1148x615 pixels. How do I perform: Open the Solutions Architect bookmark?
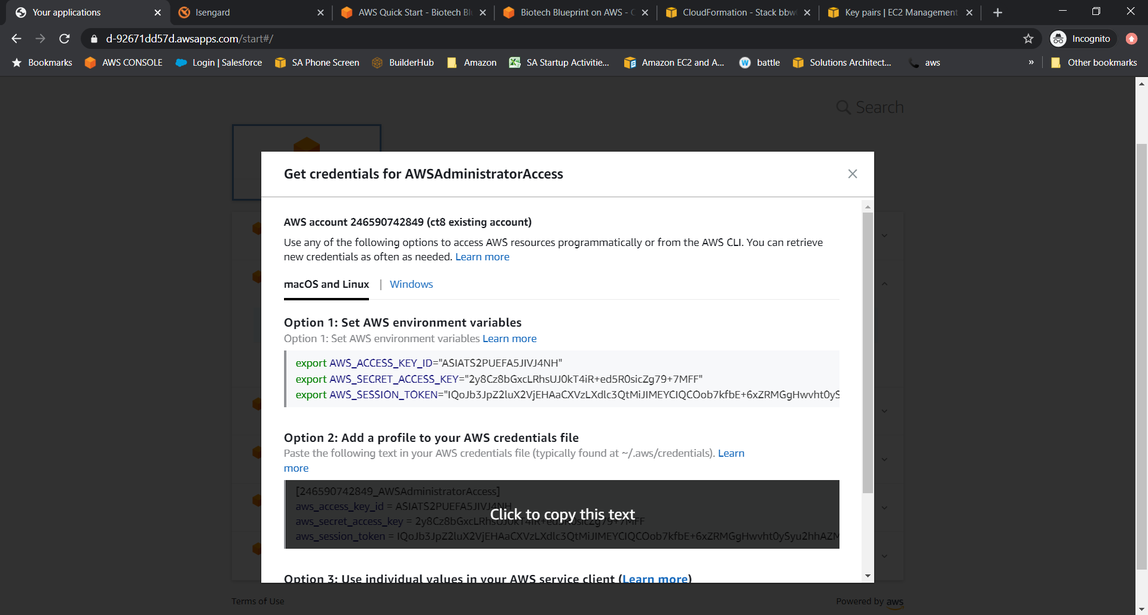841,63
